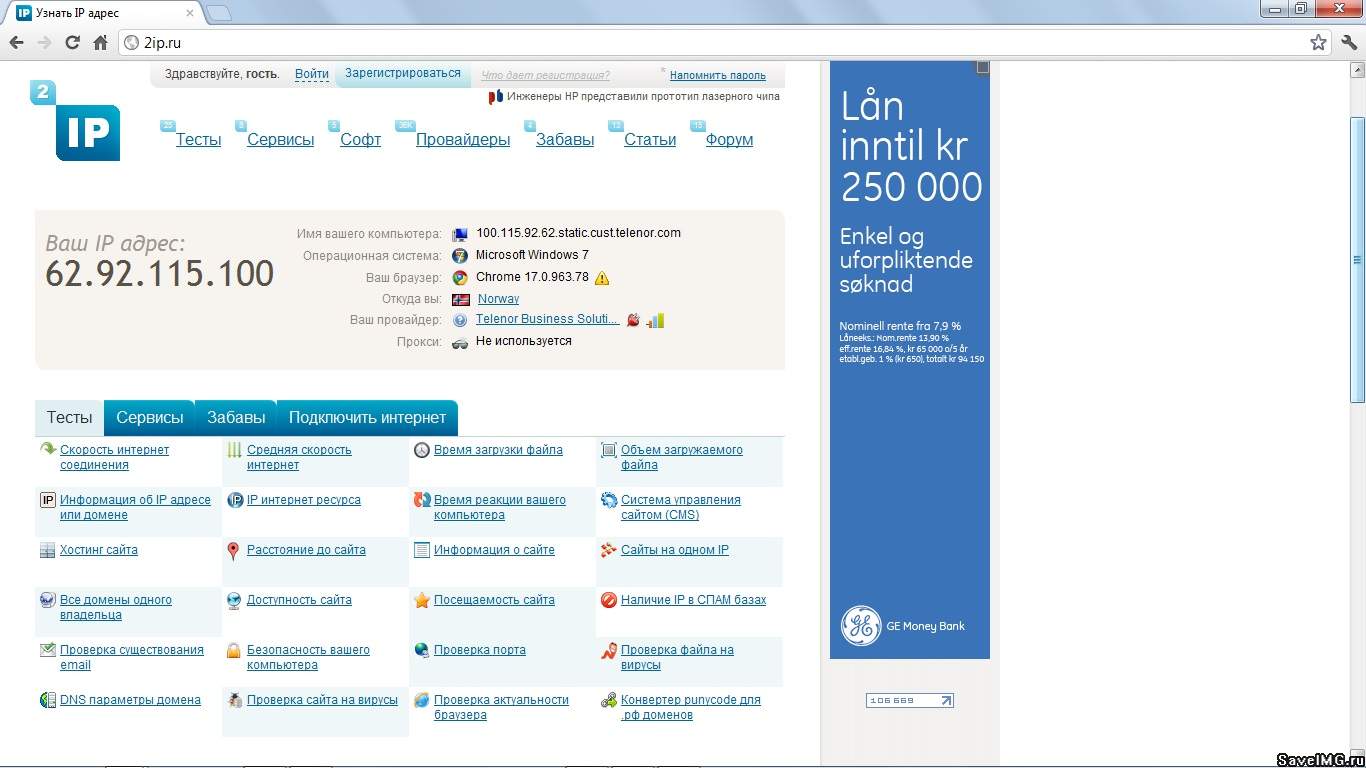The width and height of the screenshot is (1366, 768).
Task: Click the punycode converter icon
Action: pyautogui.click(x=609, y=701)
